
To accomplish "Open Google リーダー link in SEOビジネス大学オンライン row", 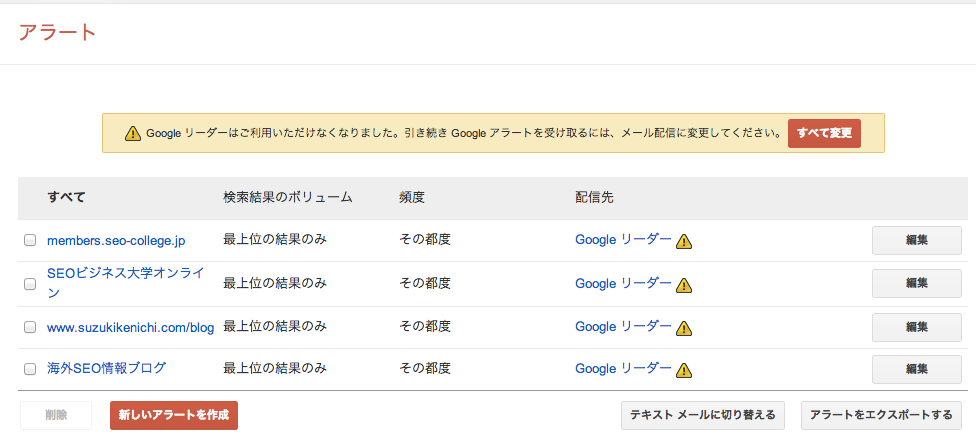I will coord(623,283).
